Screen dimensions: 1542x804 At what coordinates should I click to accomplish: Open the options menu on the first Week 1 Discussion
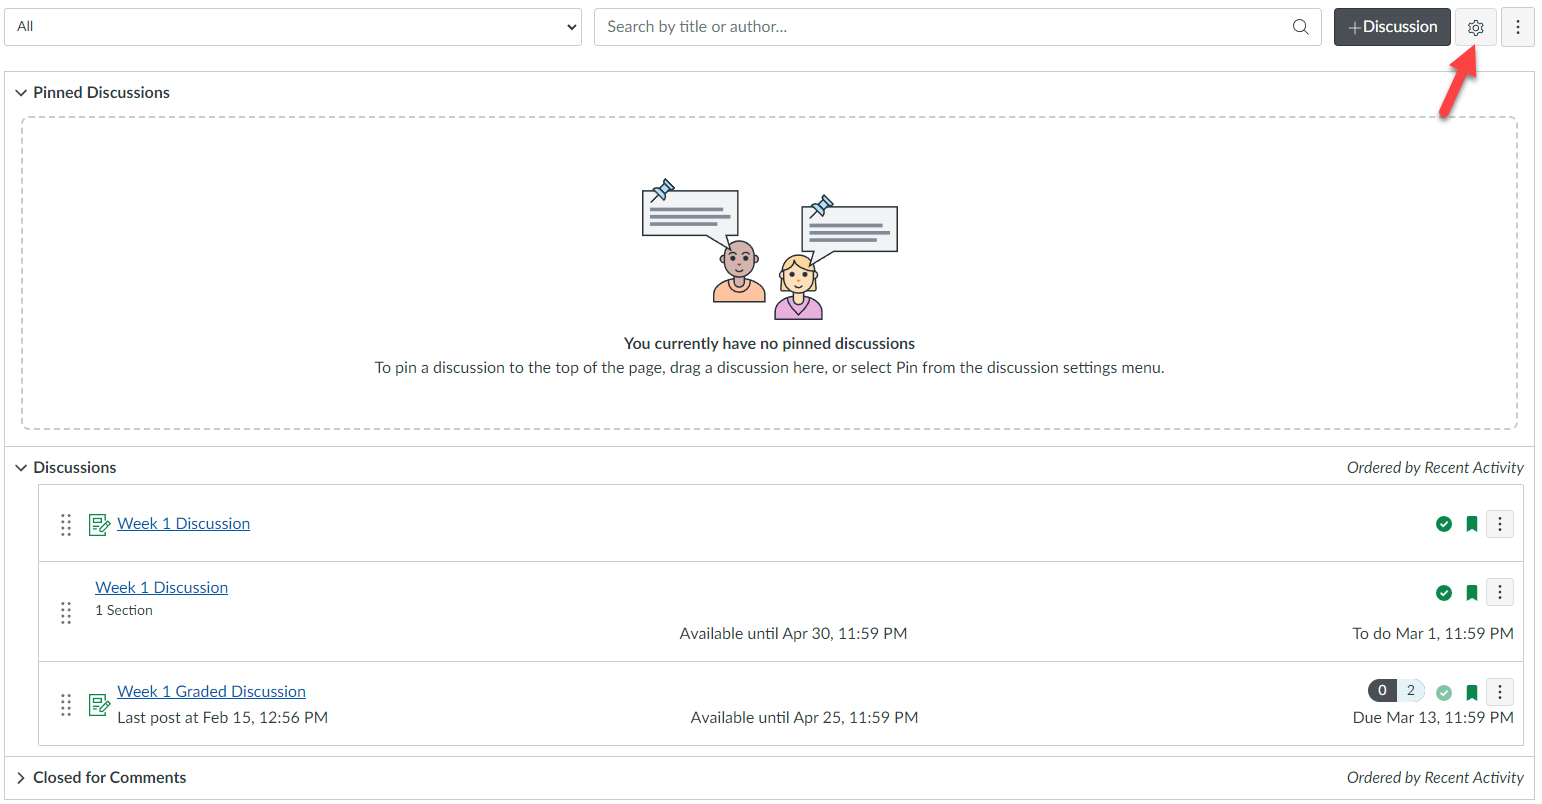point(1499,523)
